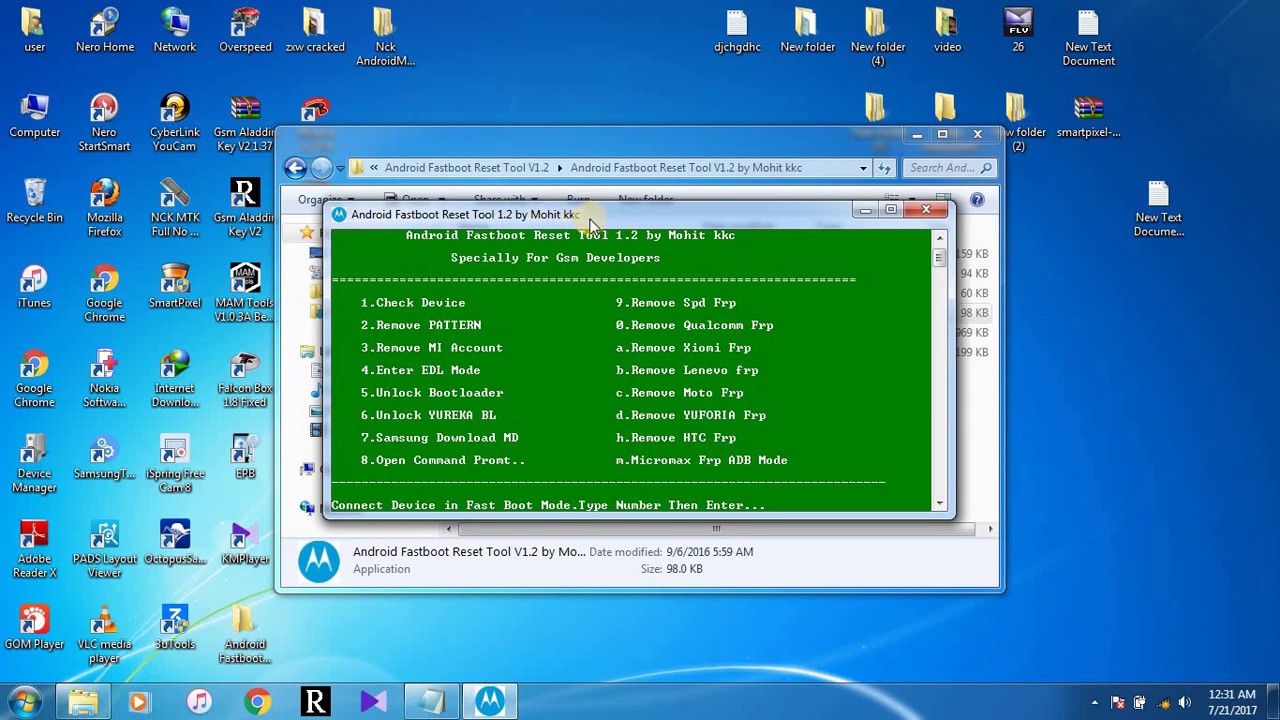Launch Mozilla Firefox desktop shortcut
This screenshot has height=720, width=1280.
pos(104,209)
